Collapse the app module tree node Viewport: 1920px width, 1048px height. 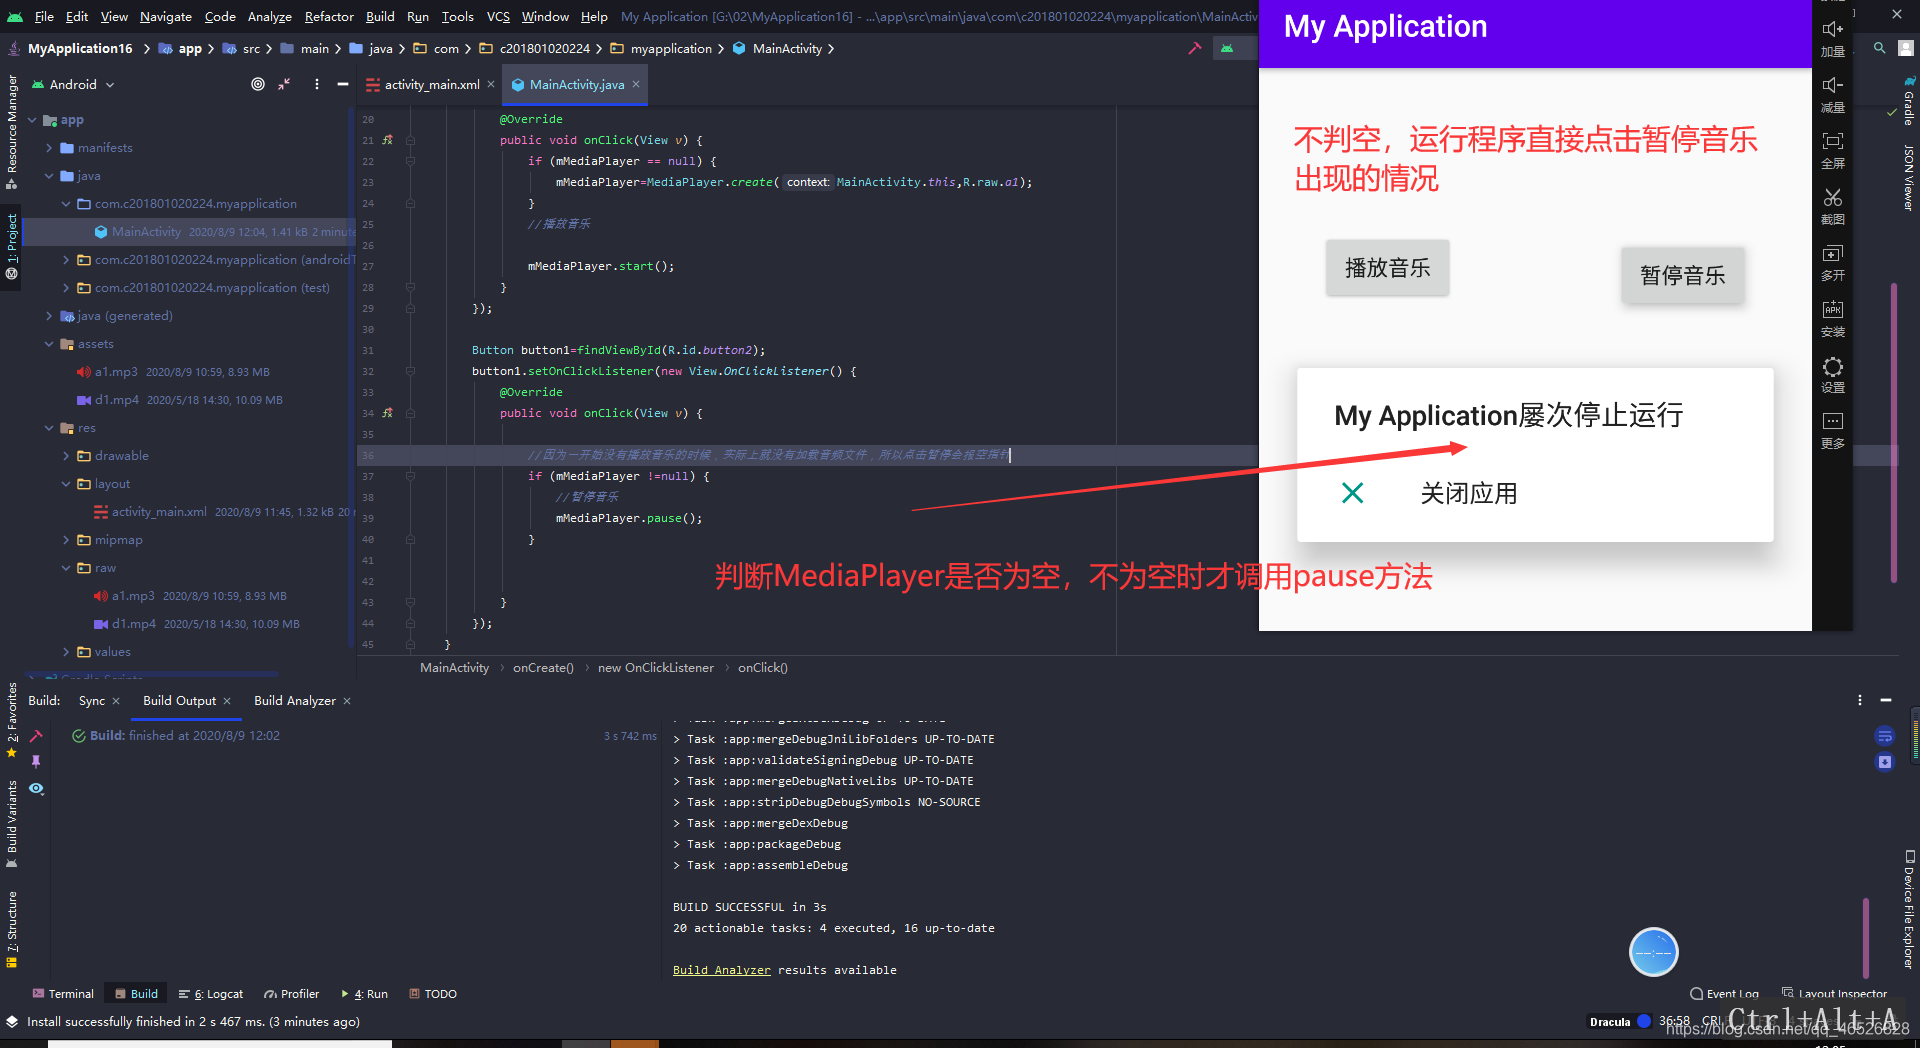point(32,120)
